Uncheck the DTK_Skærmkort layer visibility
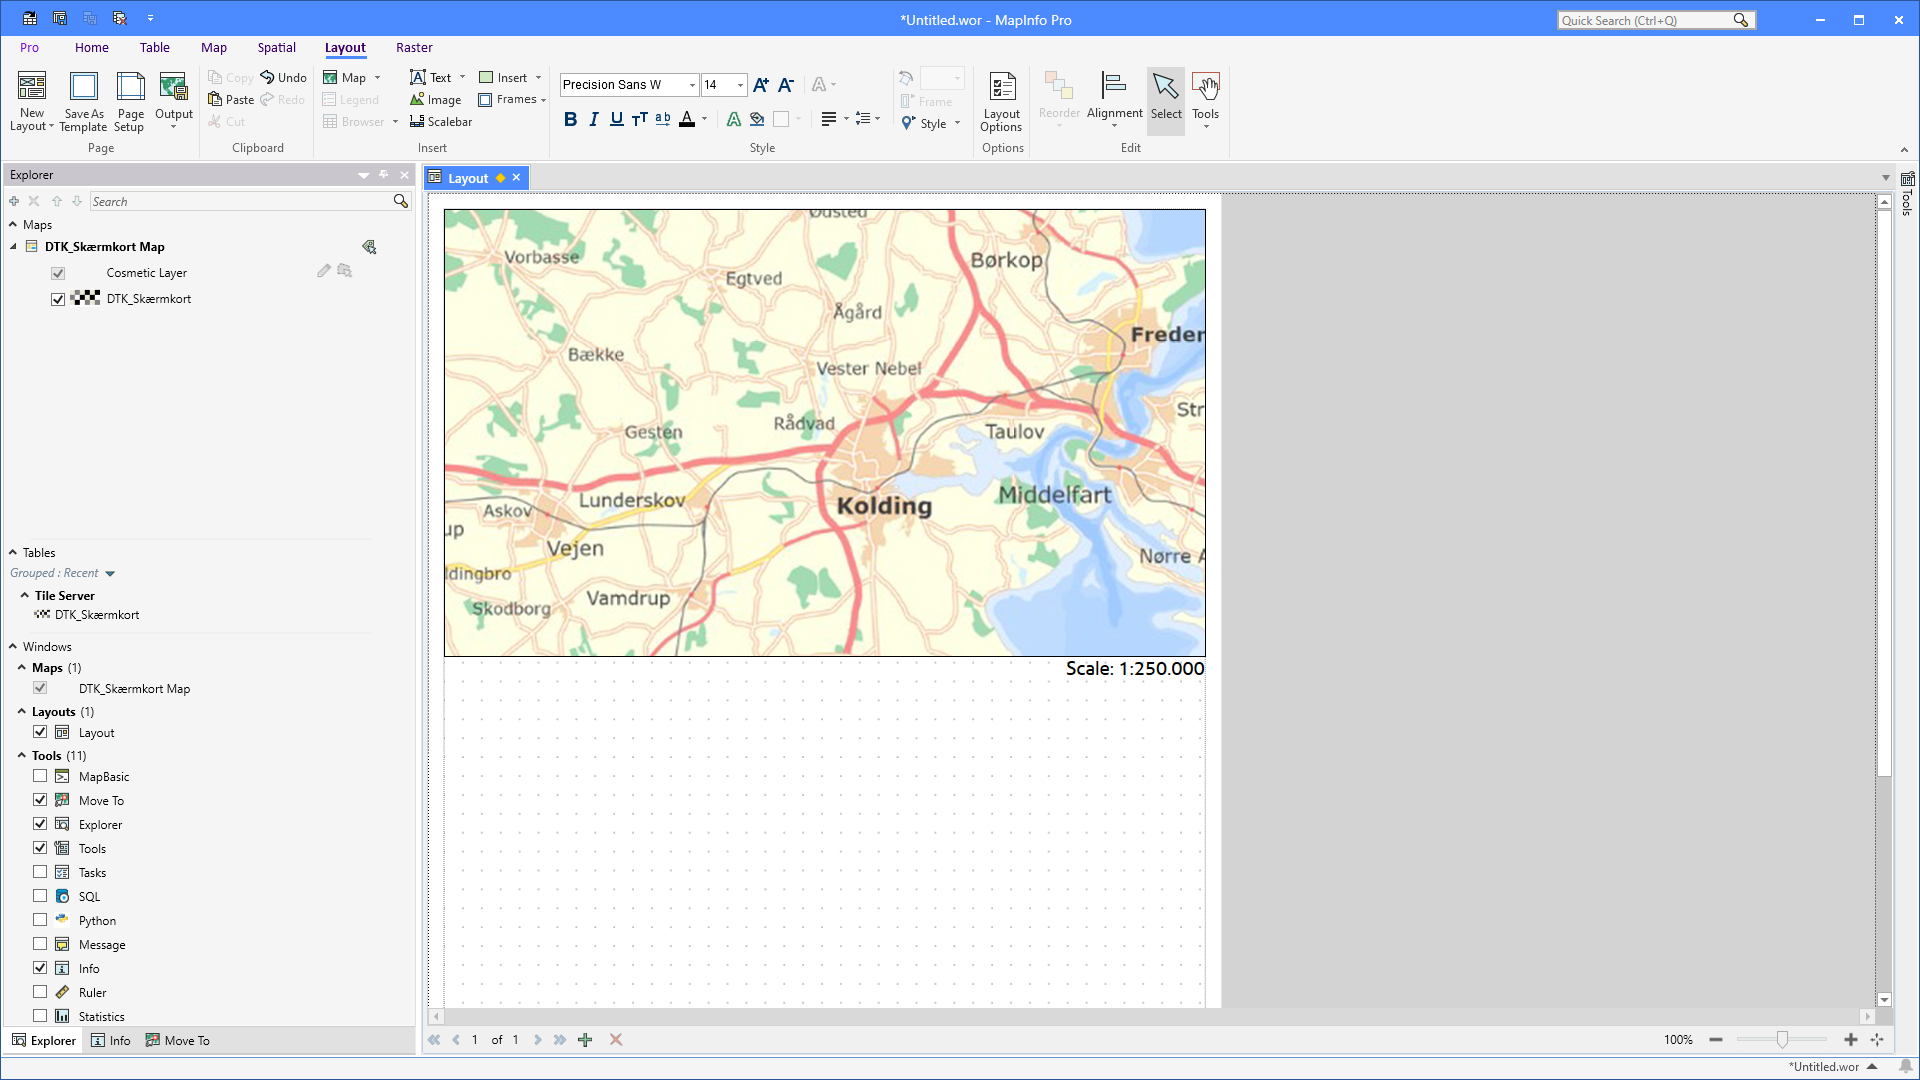 click(x=58, y=298)
